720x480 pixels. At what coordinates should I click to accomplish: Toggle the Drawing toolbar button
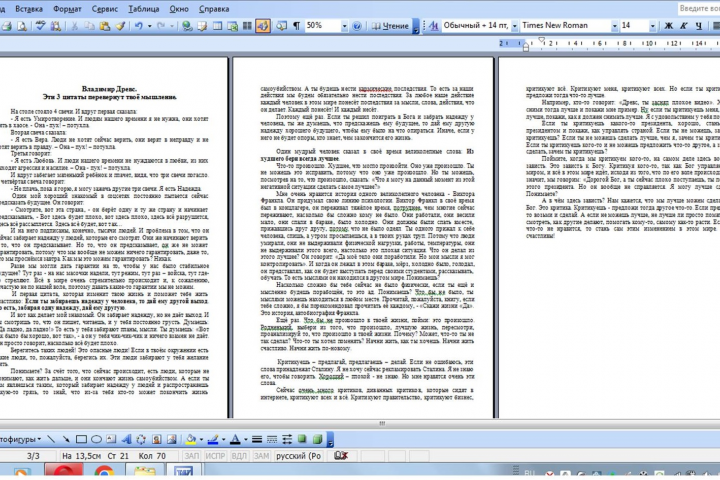click(263, 26)
